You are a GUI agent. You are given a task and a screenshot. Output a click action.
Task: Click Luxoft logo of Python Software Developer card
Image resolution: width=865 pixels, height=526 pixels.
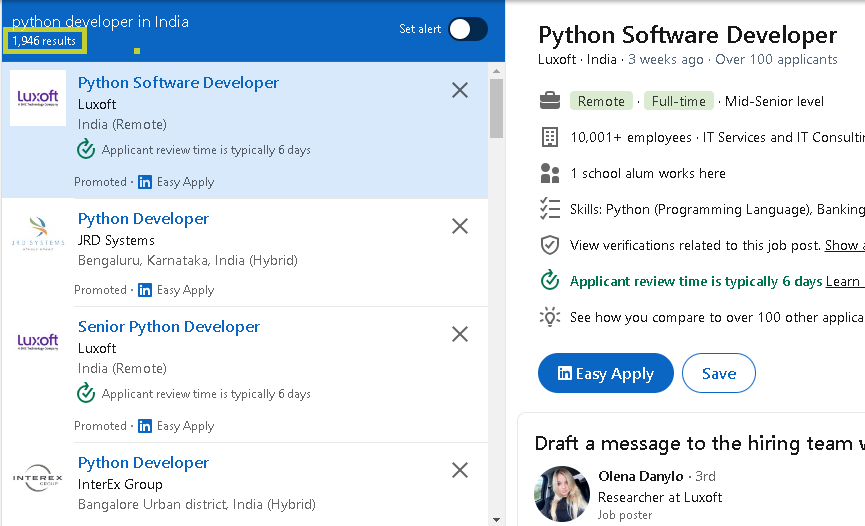click(x=38, y=98)
